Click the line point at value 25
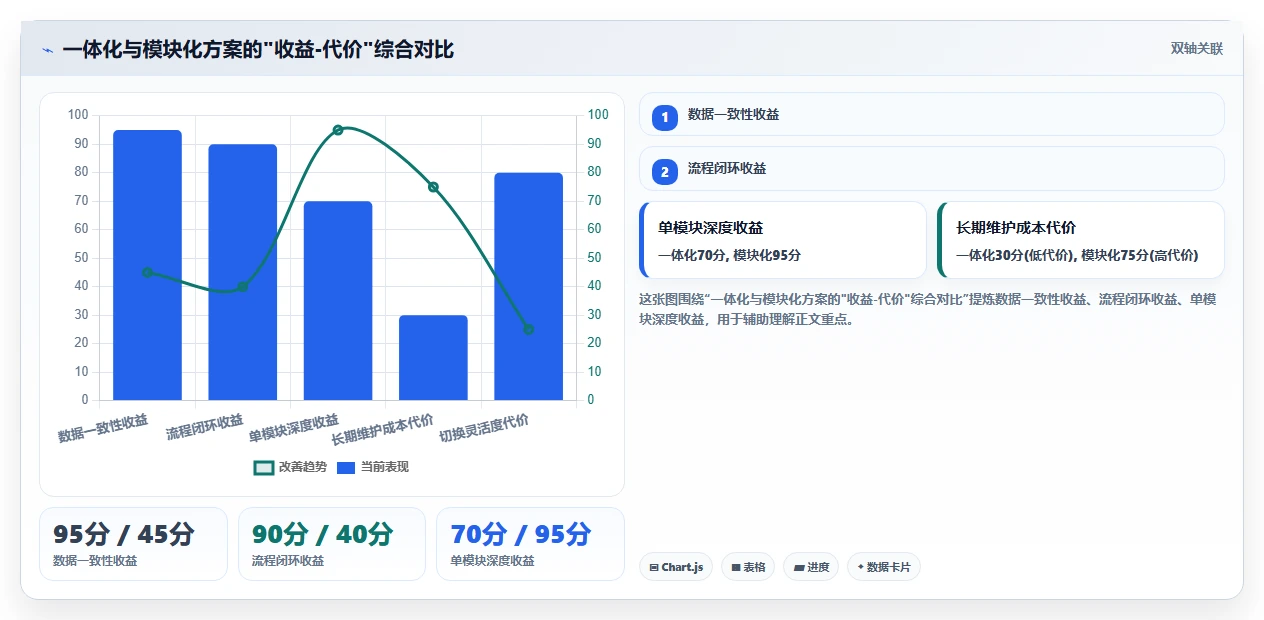The height and width of the screenshot is (620, 1264). click(x=529, y=329)
